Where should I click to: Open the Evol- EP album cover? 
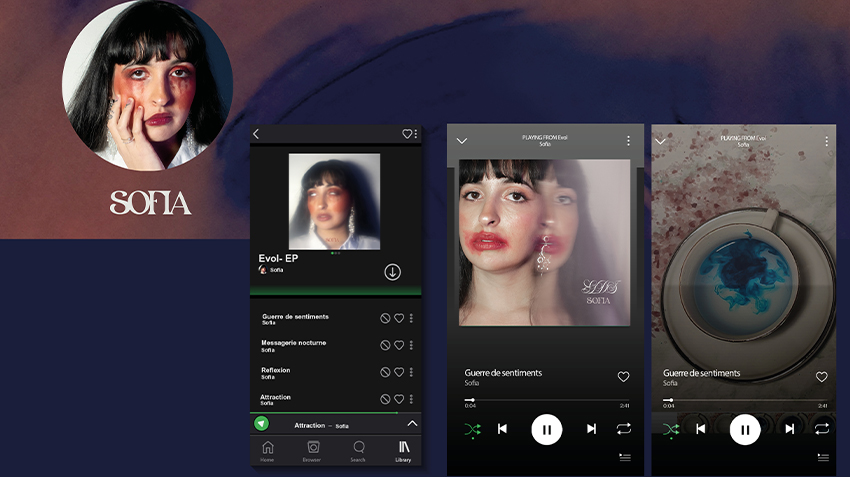[334, 201]
